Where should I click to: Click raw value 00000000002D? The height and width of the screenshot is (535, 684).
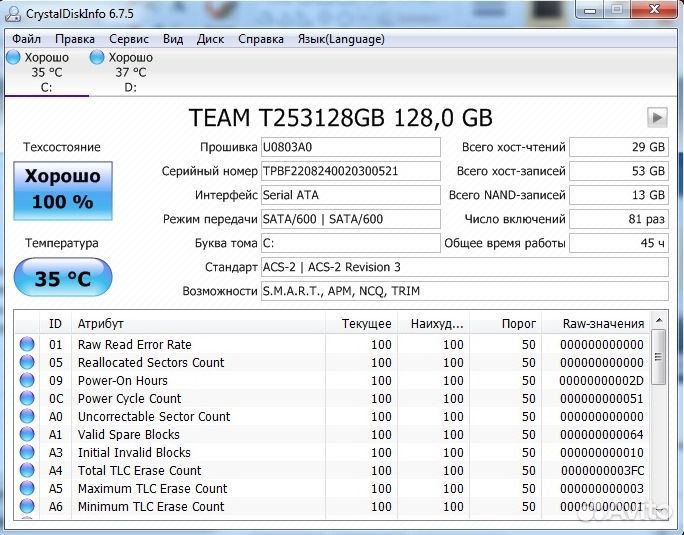click(x=602, y=381)
